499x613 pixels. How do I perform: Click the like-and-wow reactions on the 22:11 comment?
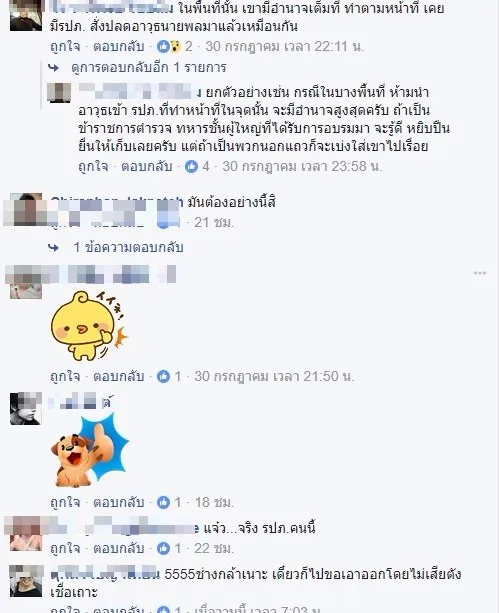tap(174, 47)
